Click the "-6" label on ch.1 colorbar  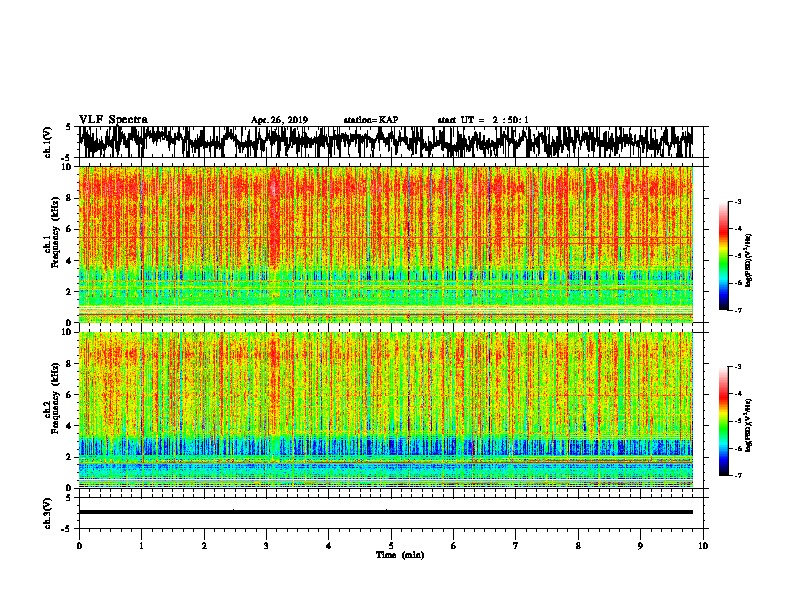point(738,283)
